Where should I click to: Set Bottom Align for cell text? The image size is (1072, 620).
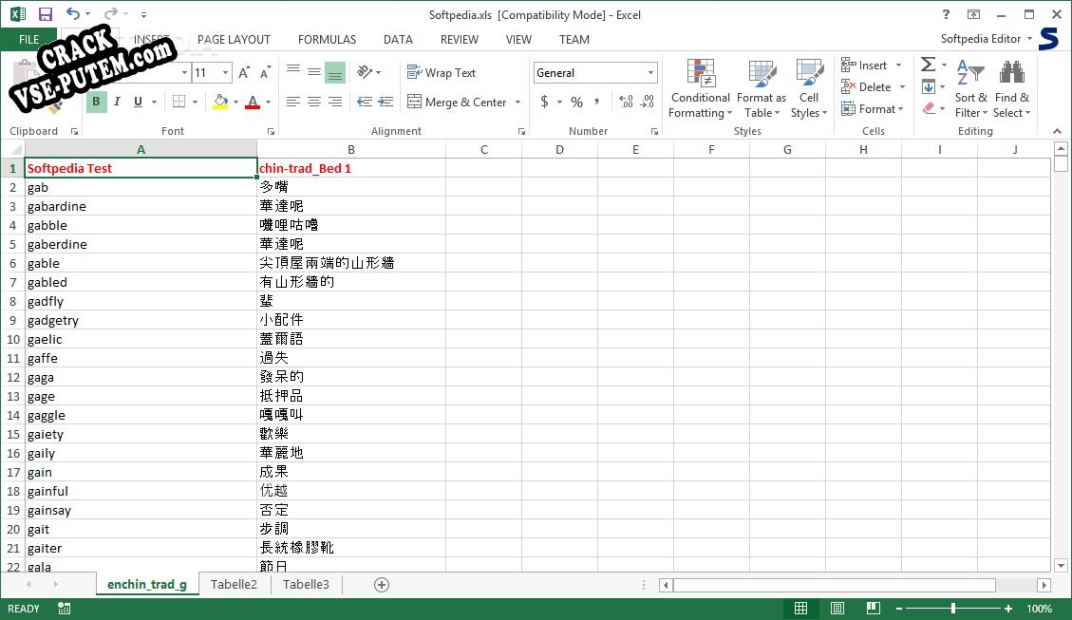tap(335, 72)
